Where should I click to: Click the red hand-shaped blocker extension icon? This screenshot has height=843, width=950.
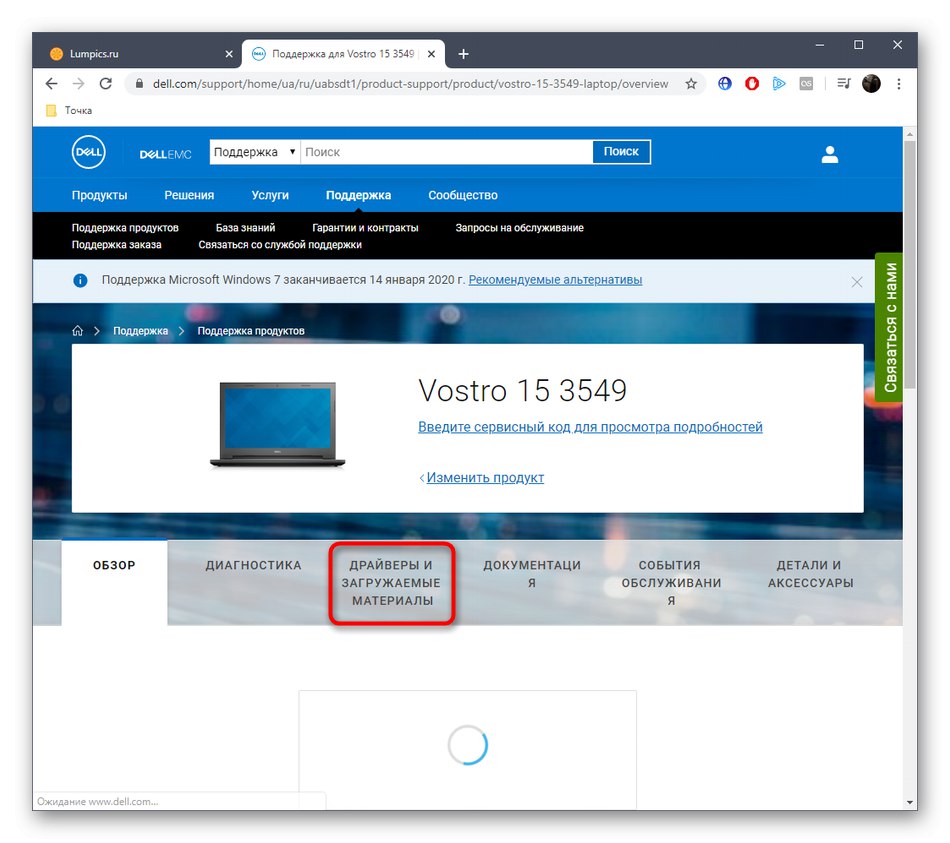coord(752,84)
